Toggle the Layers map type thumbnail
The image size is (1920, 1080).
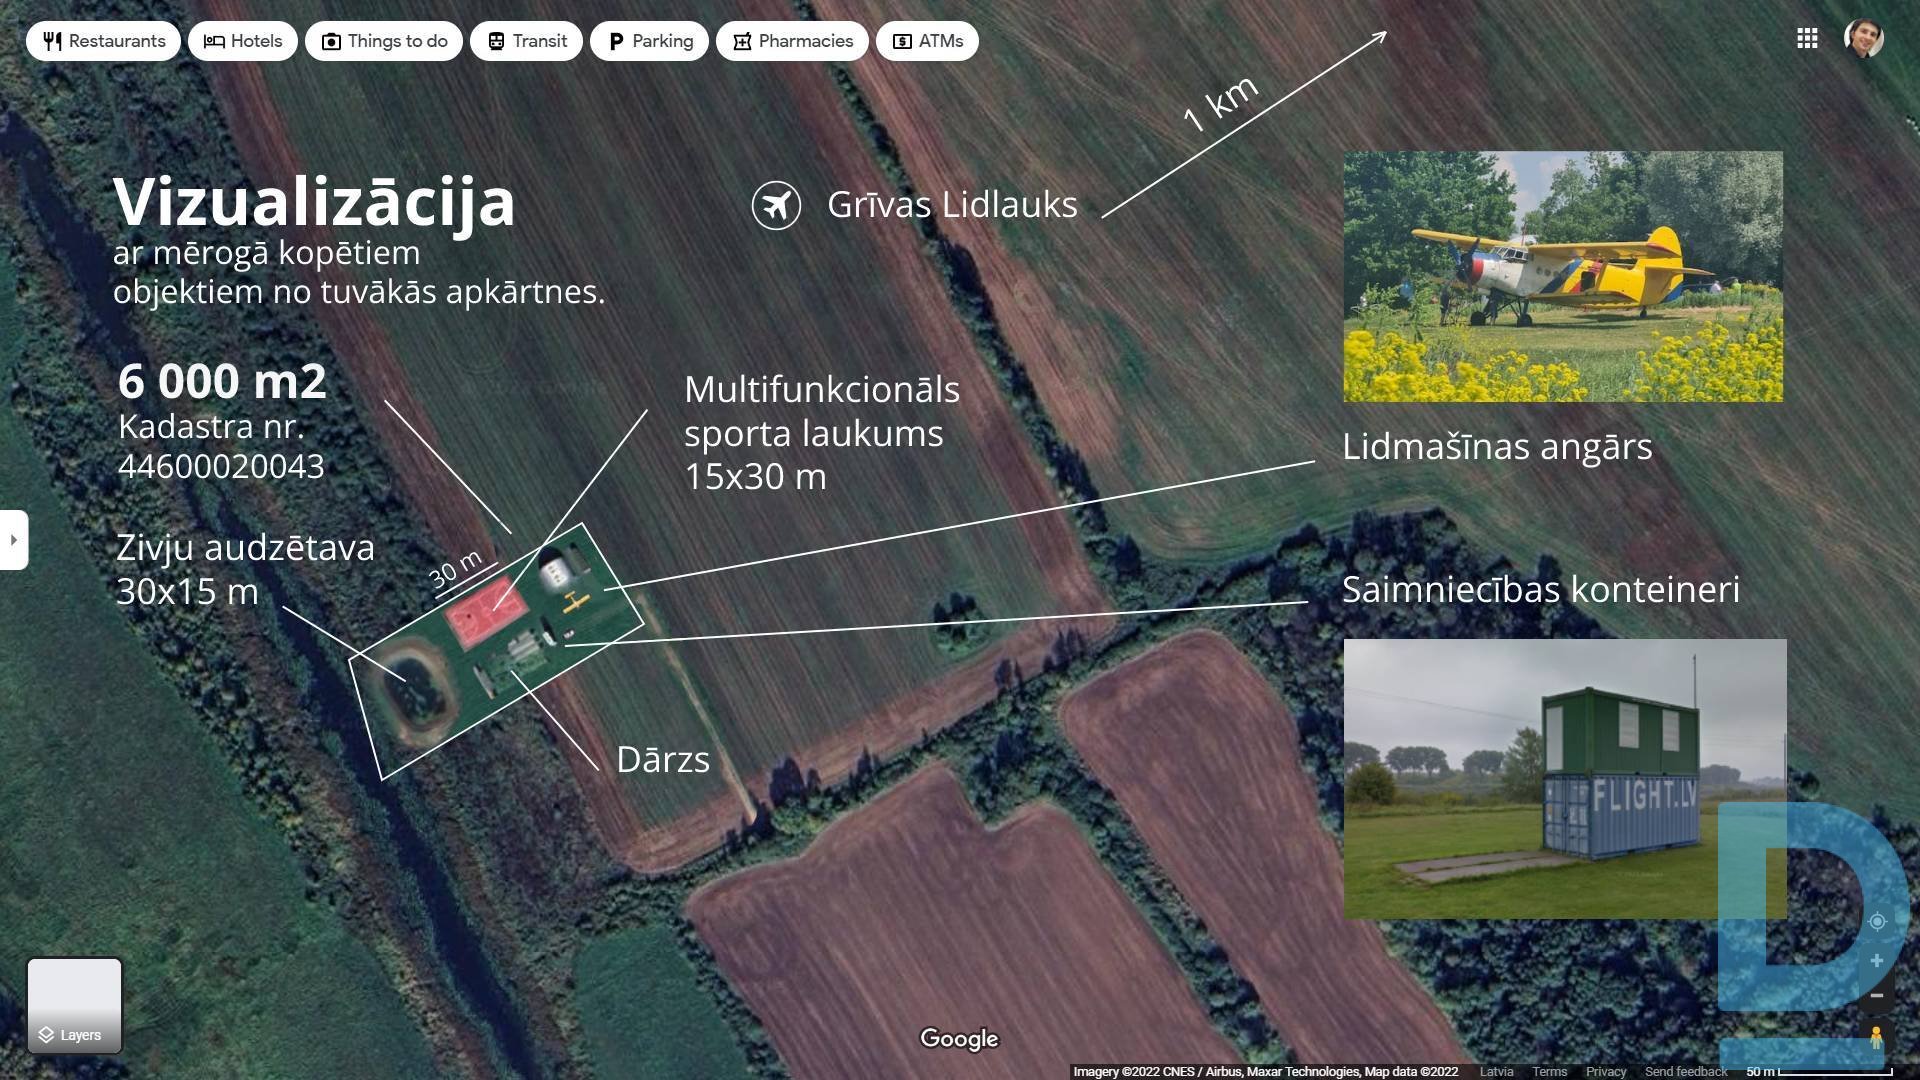(x=75, y=1005)
